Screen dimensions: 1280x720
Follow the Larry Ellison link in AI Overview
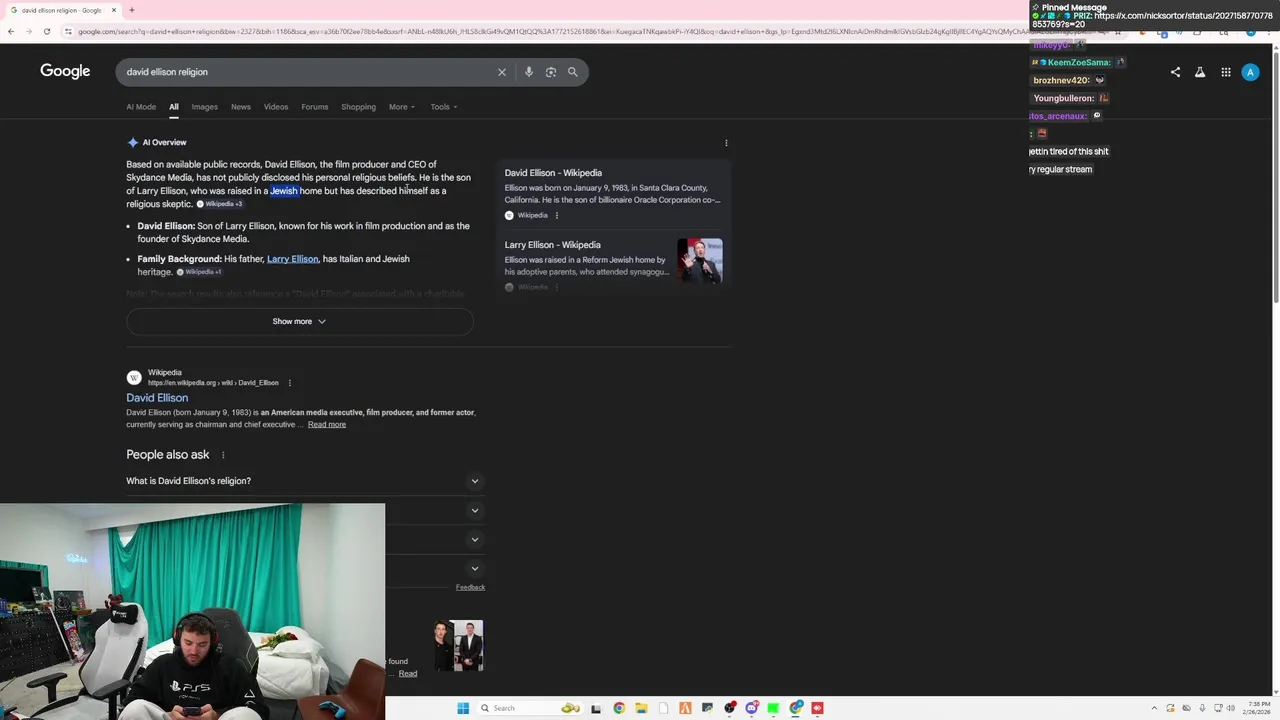292,259
